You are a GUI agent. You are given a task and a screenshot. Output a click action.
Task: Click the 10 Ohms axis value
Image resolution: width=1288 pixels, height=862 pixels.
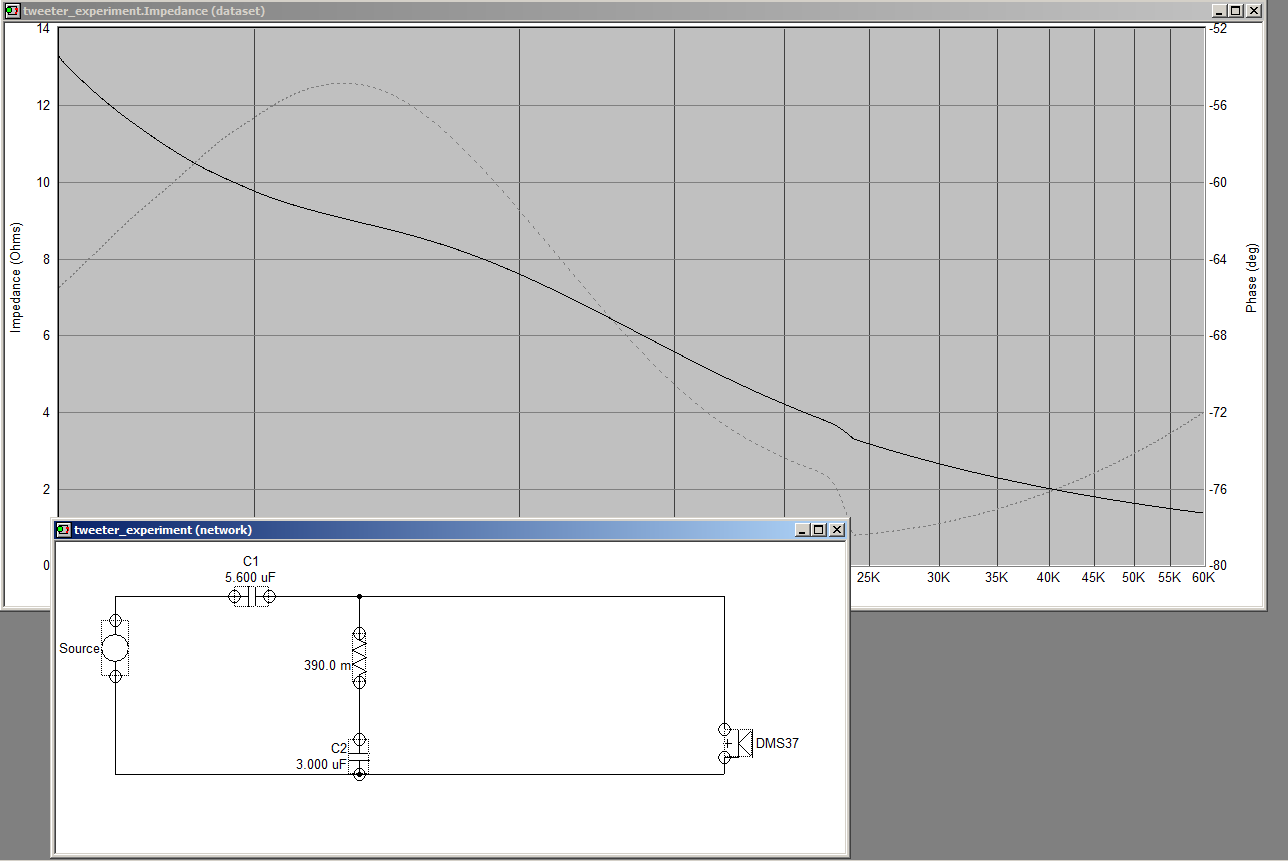[x=42, y=182]
